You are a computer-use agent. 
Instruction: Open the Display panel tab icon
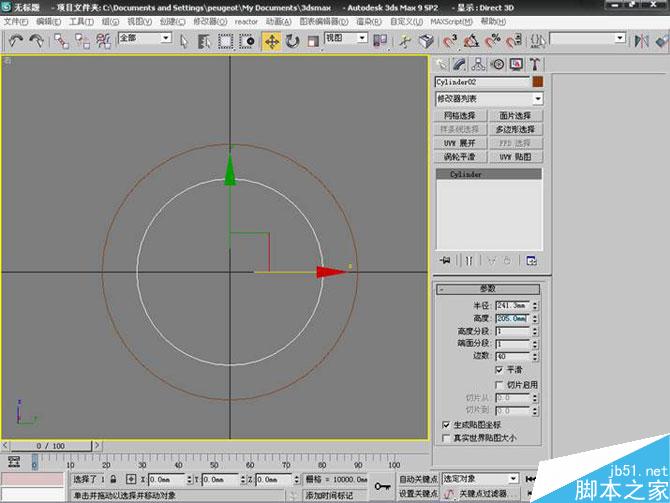(x=516, y=64)
